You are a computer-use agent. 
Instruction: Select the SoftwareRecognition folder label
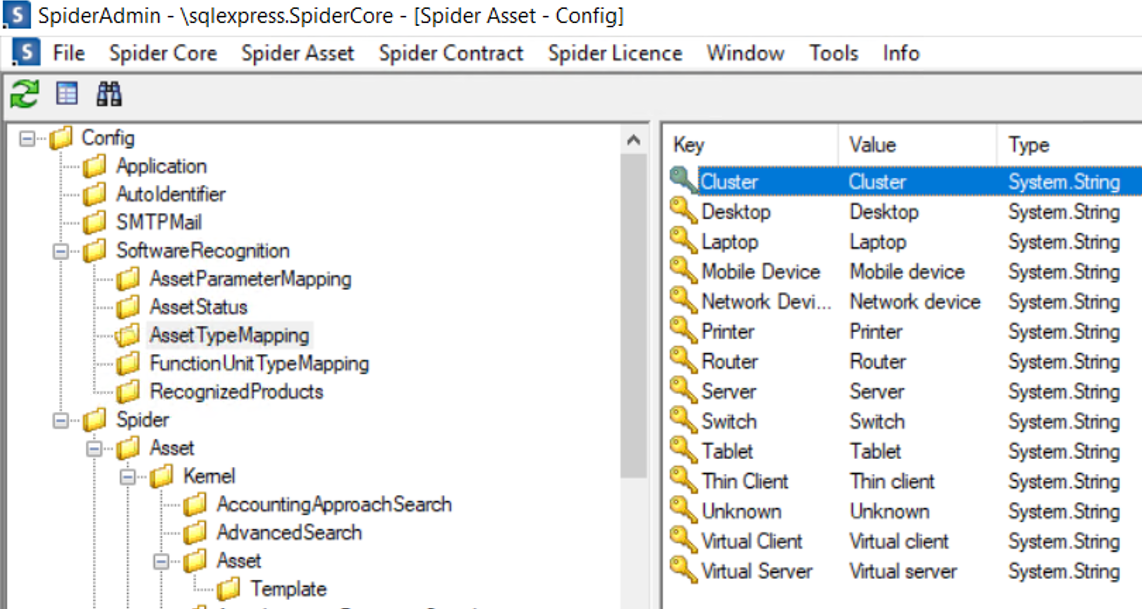pos(203,251)
